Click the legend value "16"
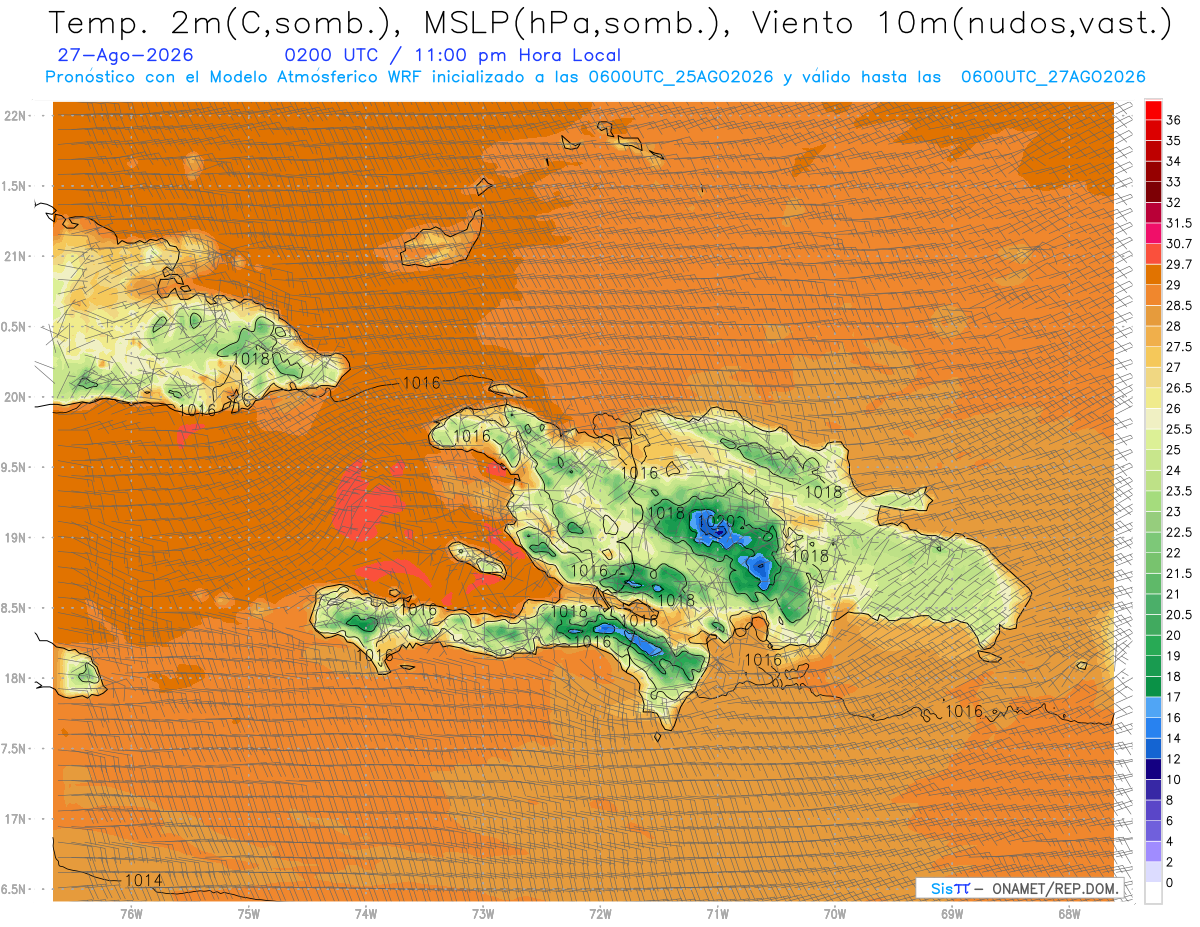Screen dimensions: 1200x927 pos(1174,717)
